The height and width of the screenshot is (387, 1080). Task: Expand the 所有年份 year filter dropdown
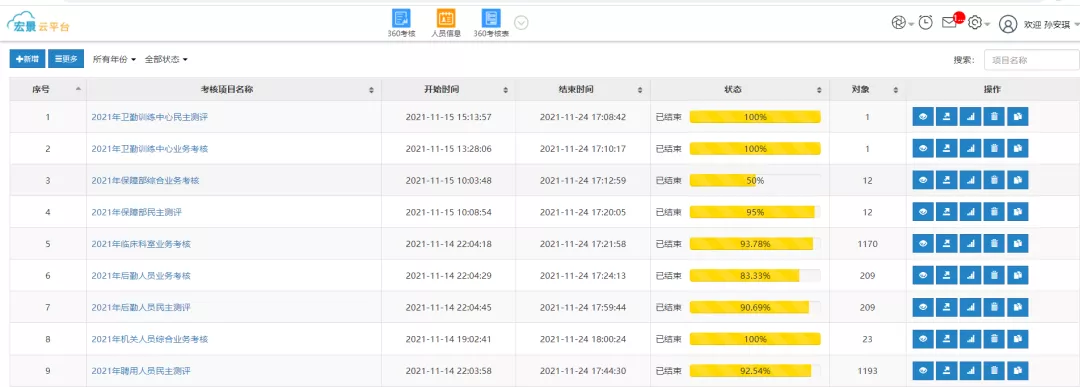[114, 60]
